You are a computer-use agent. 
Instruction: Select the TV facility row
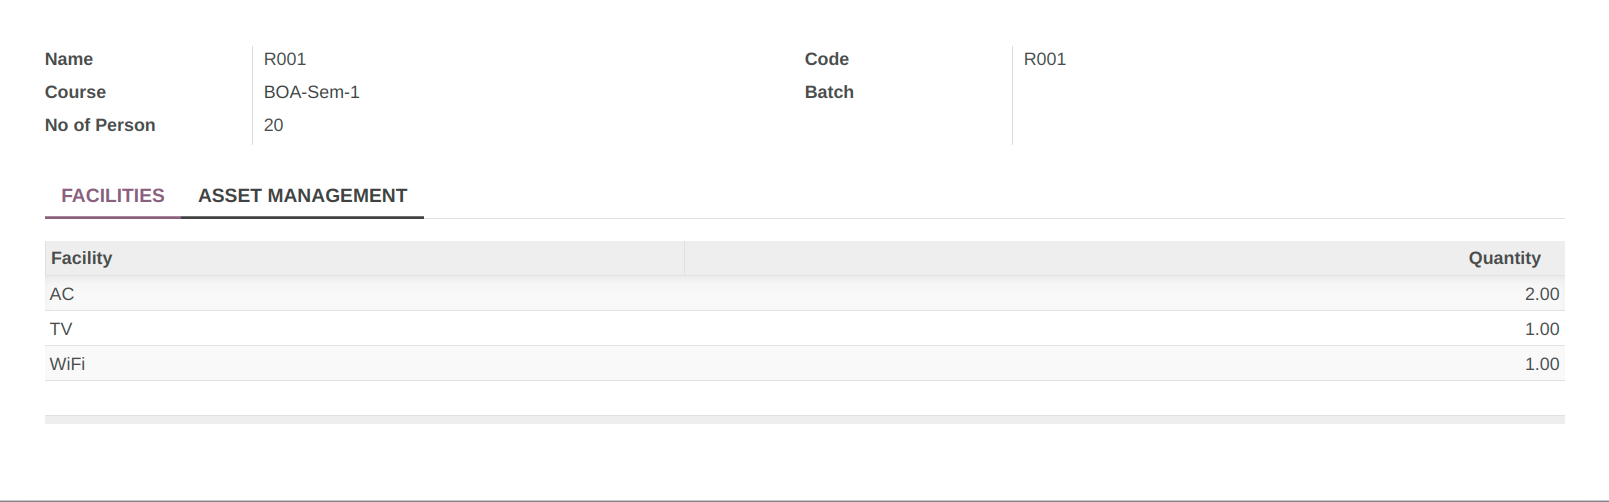(x=805, y=329)
